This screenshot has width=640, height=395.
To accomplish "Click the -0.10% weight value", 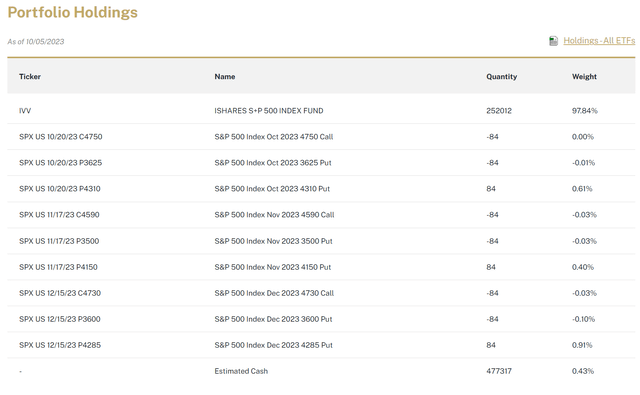I will [583, 319].
